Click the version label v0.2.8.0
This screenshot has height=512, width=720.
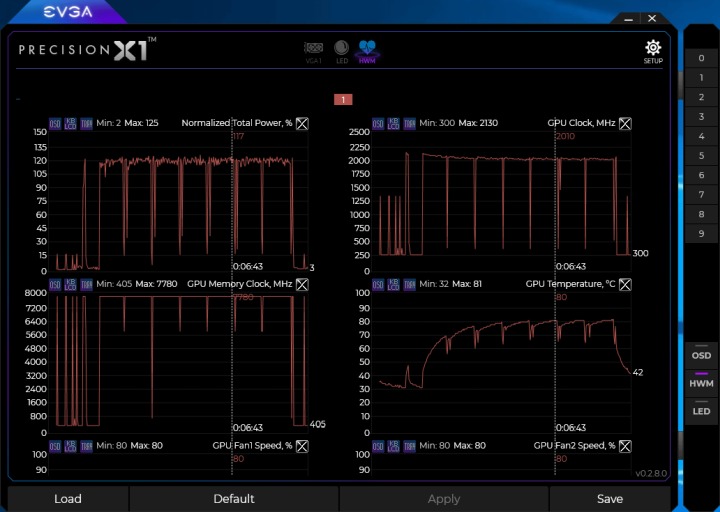click(651, 473)
